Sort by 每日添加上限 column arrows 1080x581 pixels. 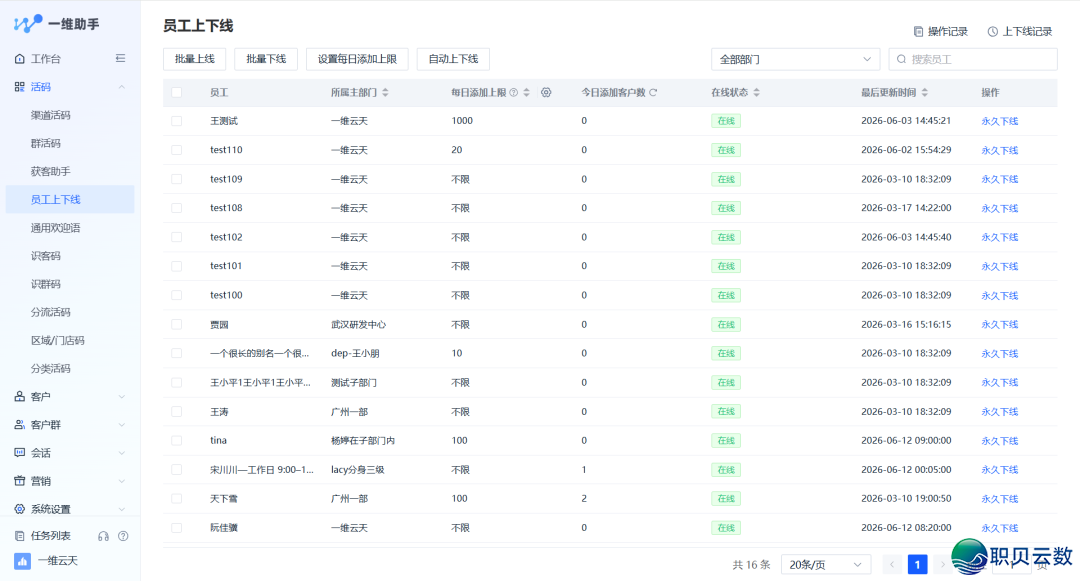[526, 92]
